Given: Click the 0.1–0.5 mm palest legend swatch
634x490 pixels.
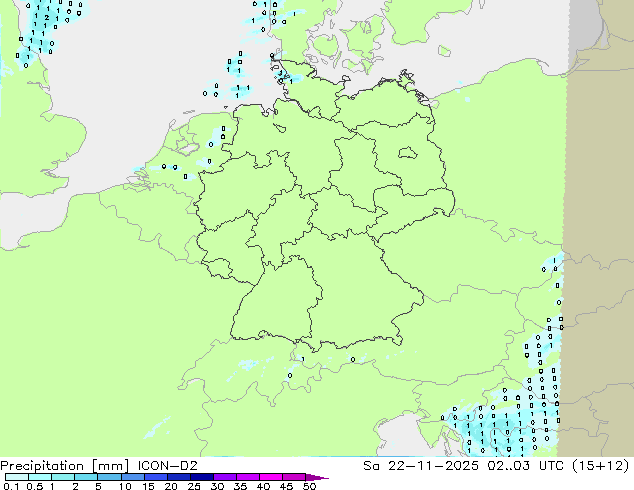Looking at the screenshot, I should [x=17, y=477].
